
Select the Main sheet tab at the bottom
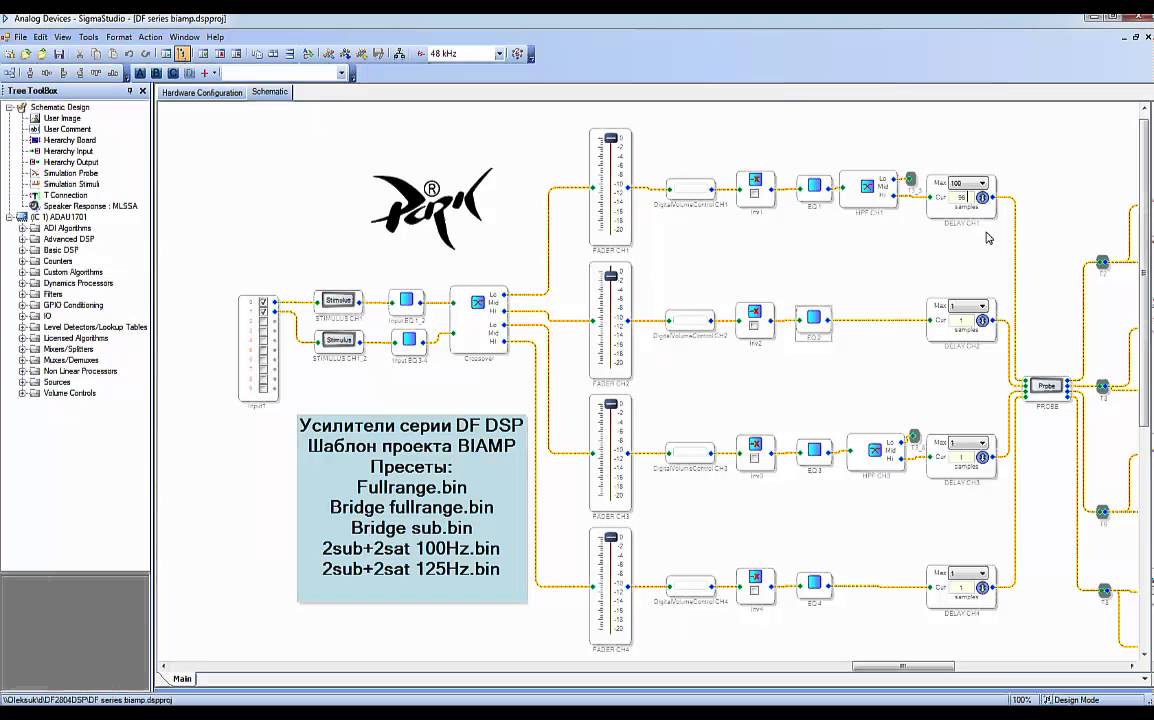point(182,679)
